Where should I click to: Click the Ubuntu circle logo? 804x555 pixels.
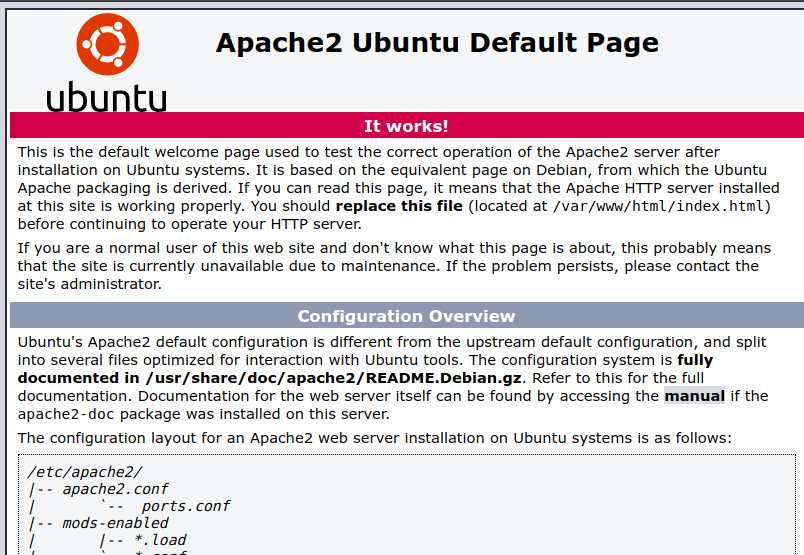click(x=107, y=45)
